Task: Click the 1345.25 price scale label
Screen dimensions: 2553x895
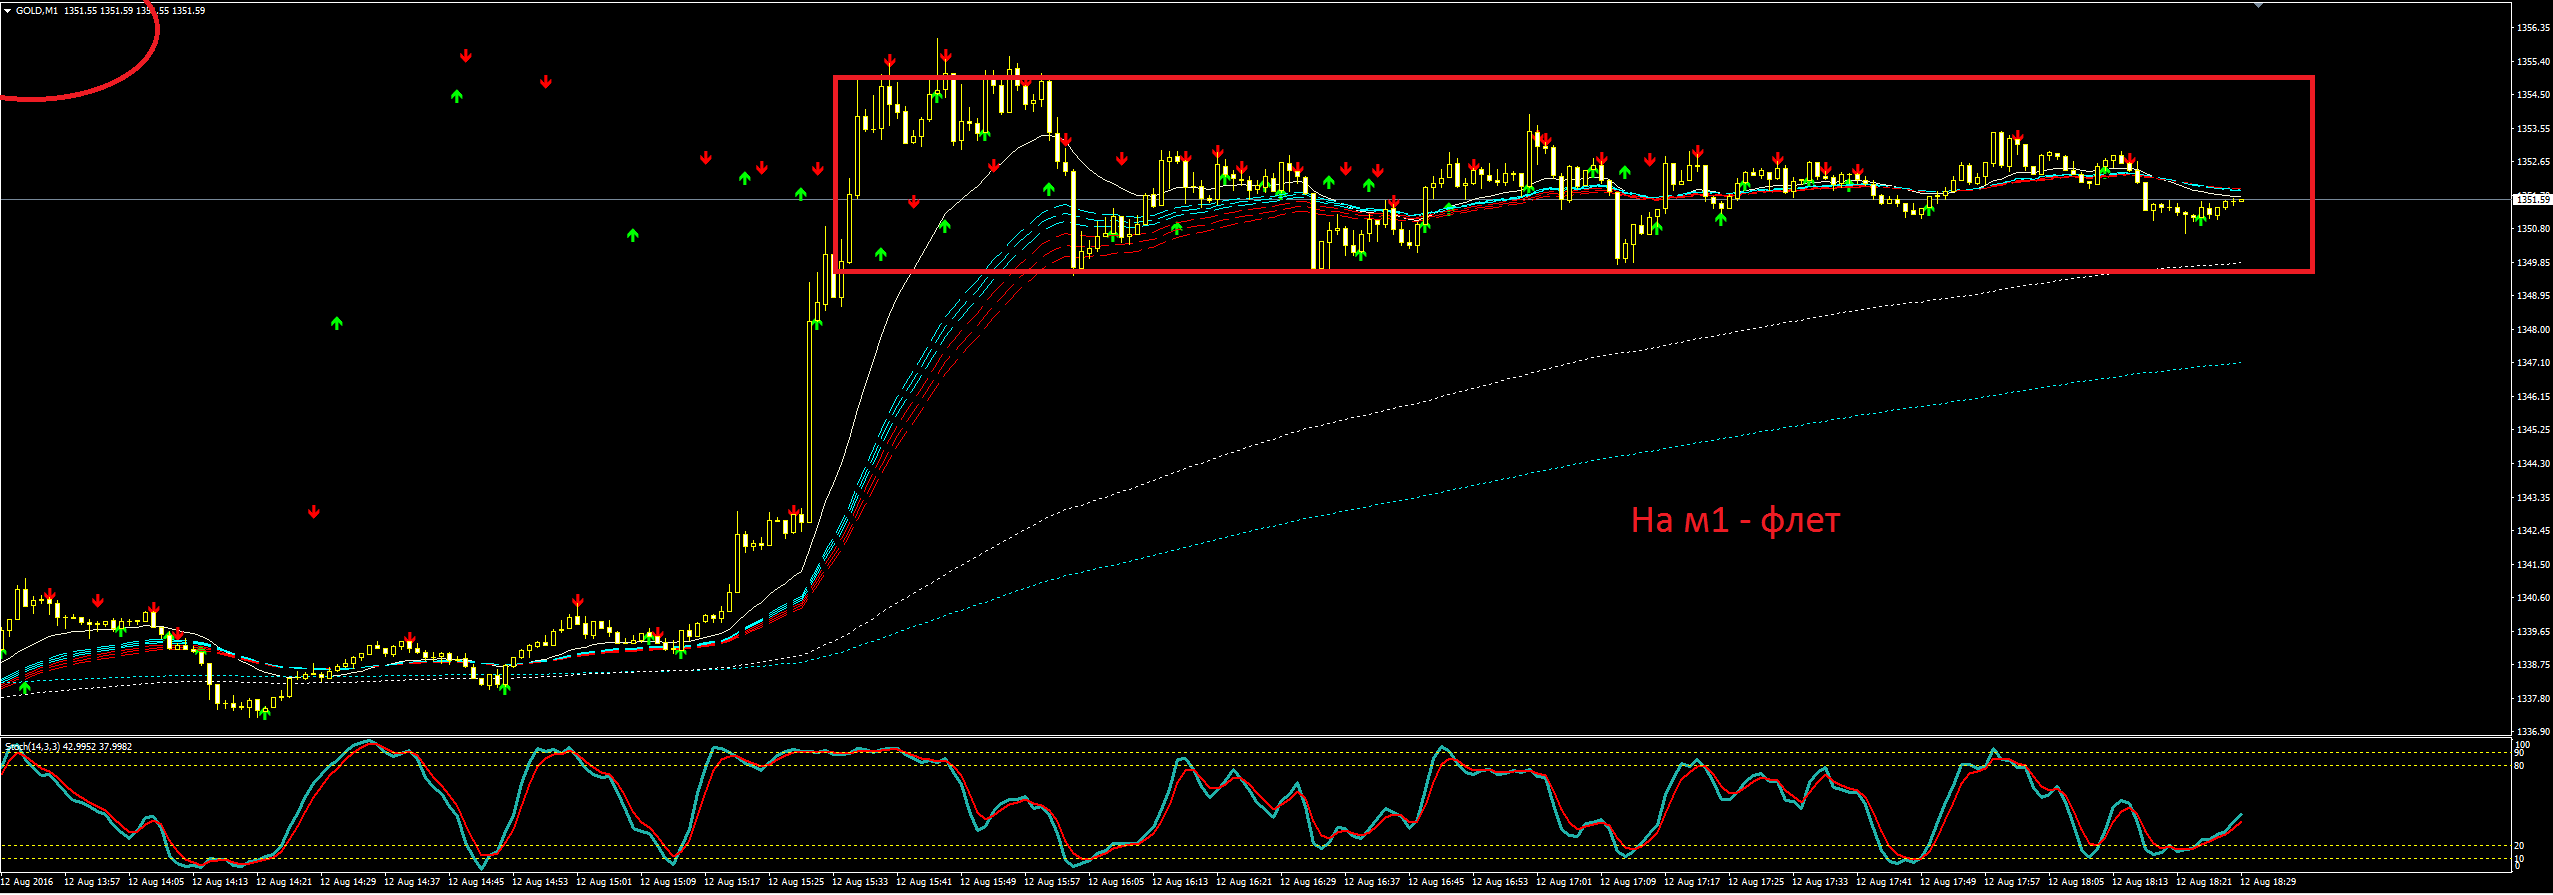Action: 2533,430
